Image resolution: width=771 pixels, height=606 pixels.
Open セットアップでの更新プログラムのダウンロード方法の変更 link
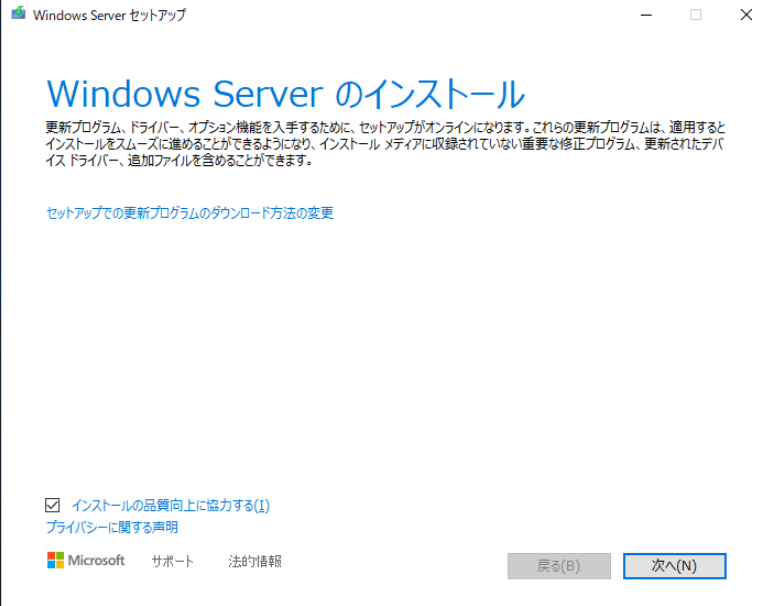tap(190, 213)
